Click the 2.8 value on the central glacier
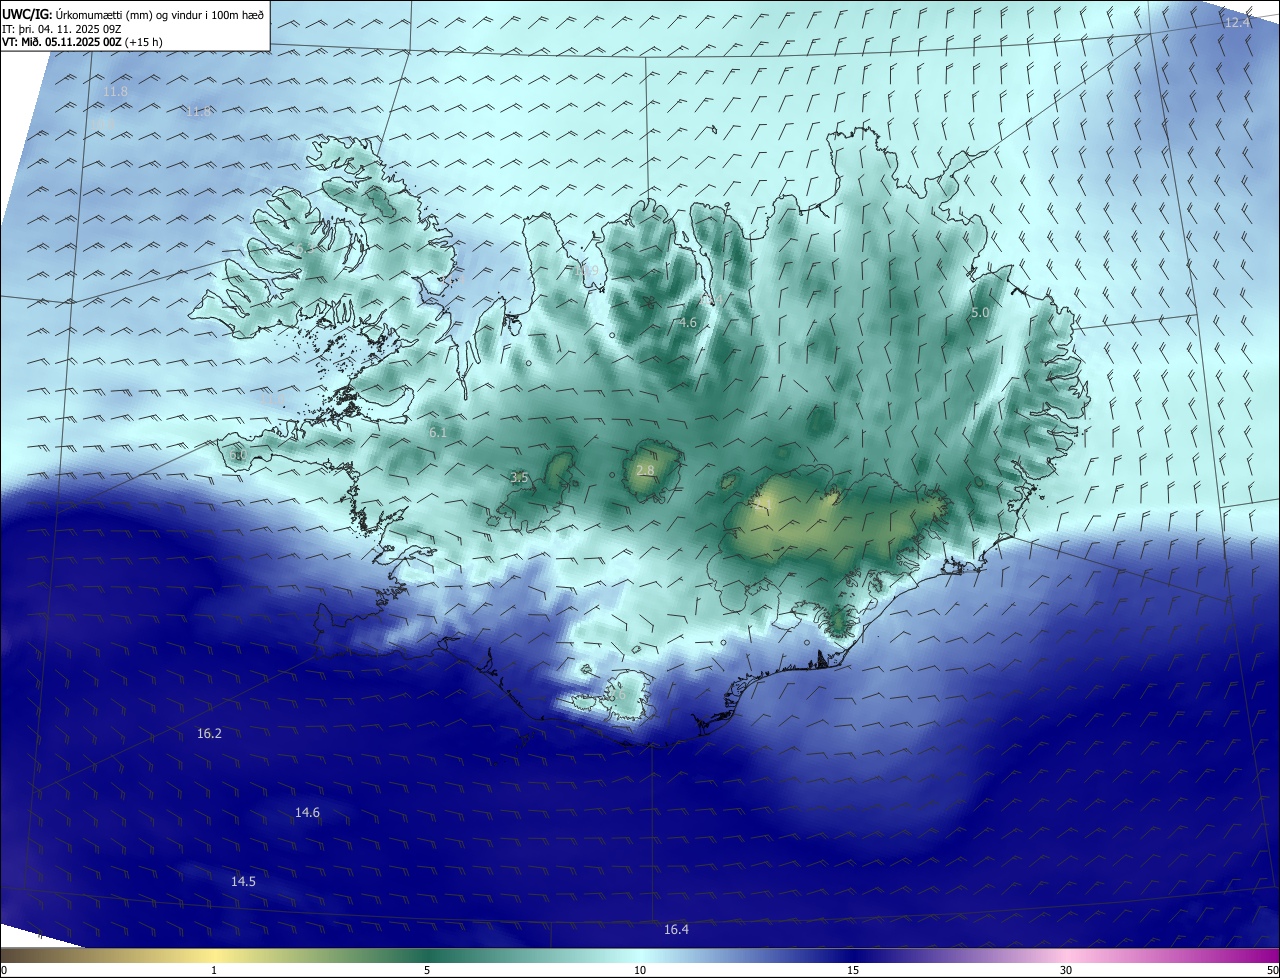The height and width of the screenshot is (978, 1280). 645,470
